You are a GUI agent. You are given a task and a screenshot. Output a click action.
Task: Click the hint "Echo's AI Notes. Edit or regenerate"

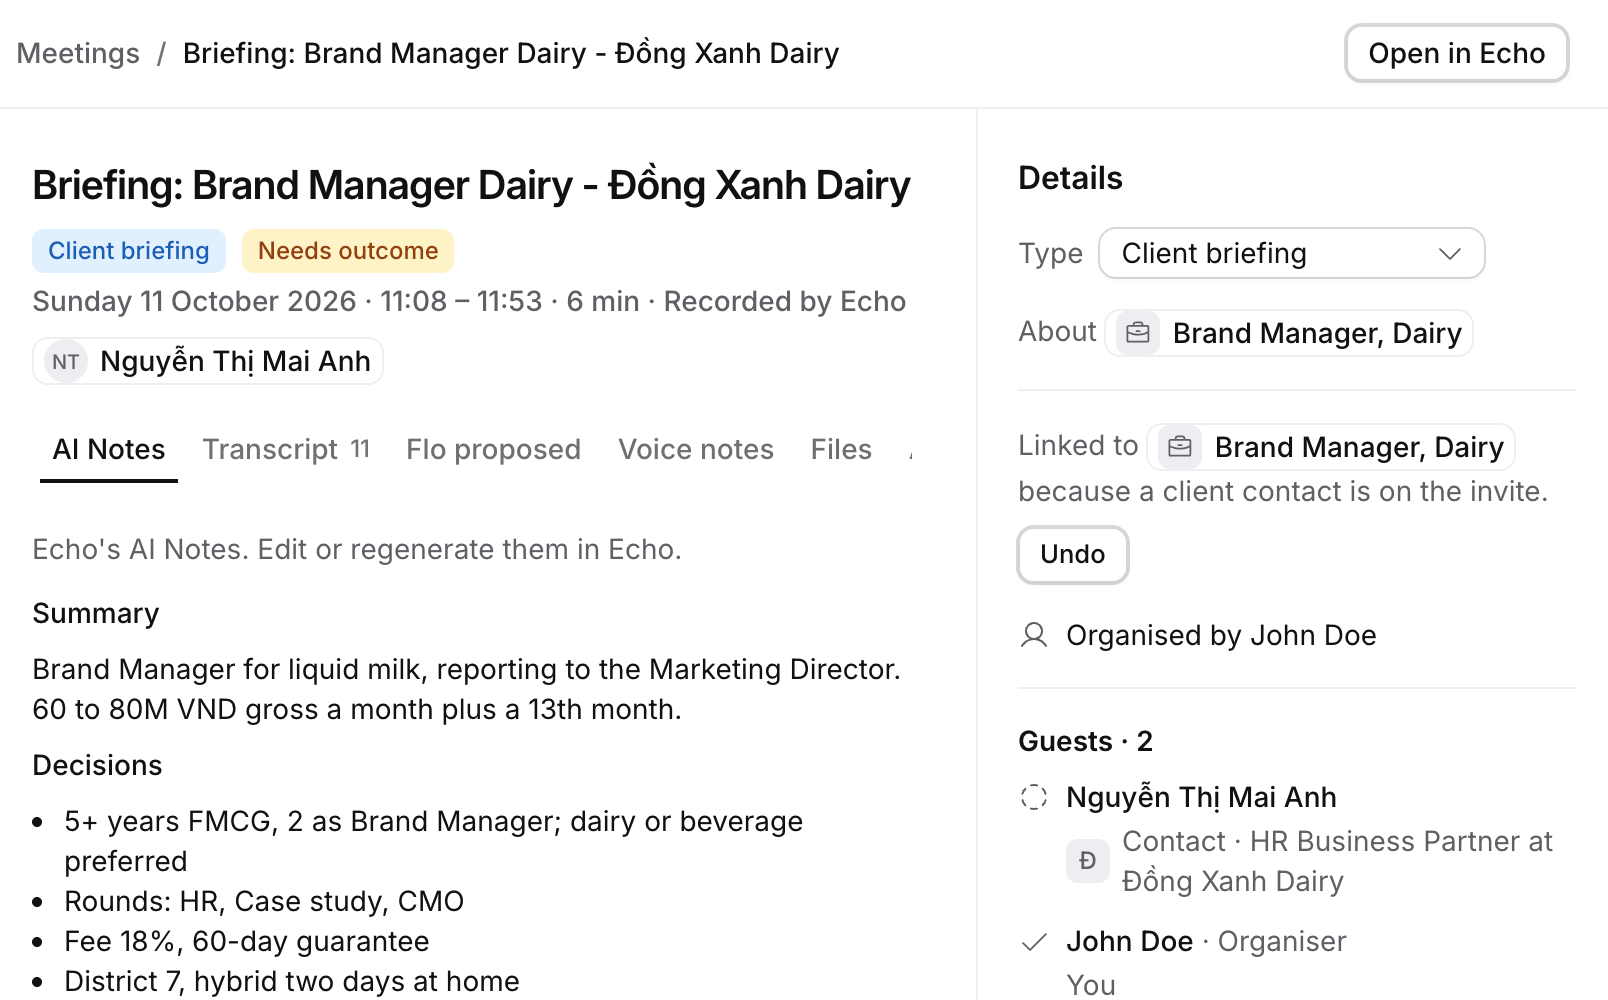click(x=357, y=549)
